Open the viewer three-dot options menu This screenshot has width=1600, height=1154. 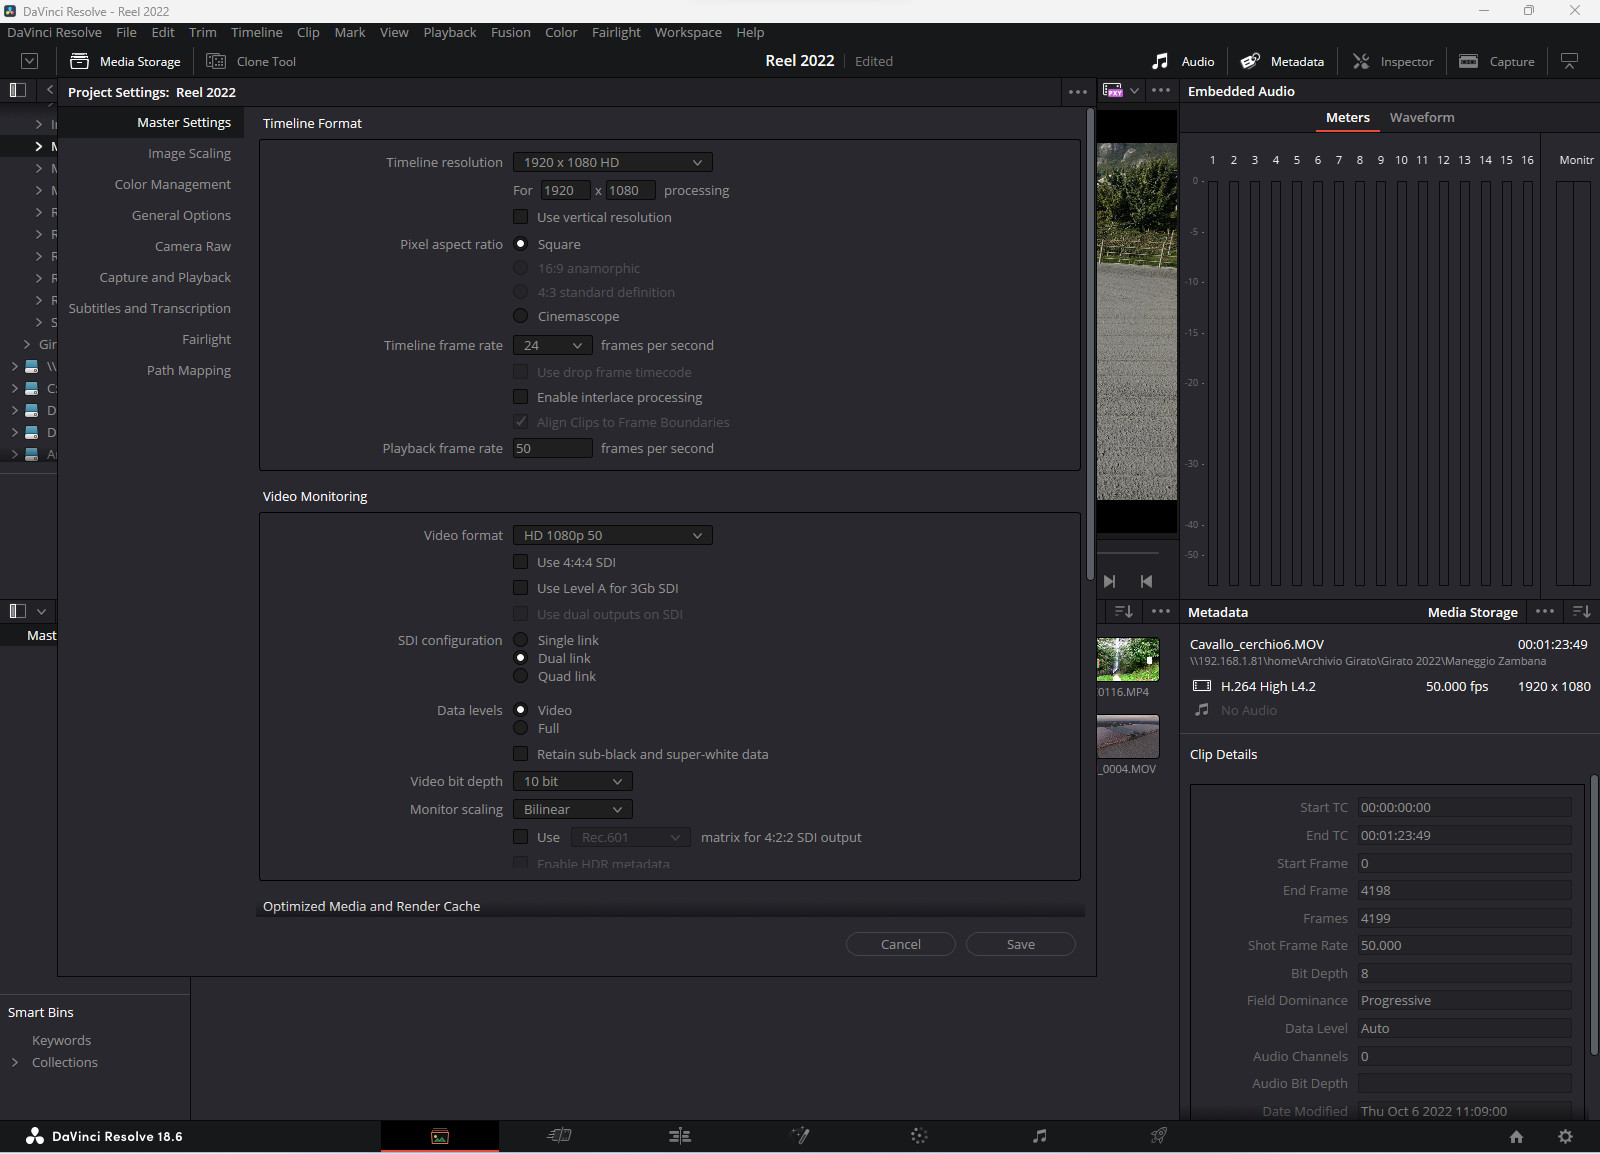(x=1160, y=90)
